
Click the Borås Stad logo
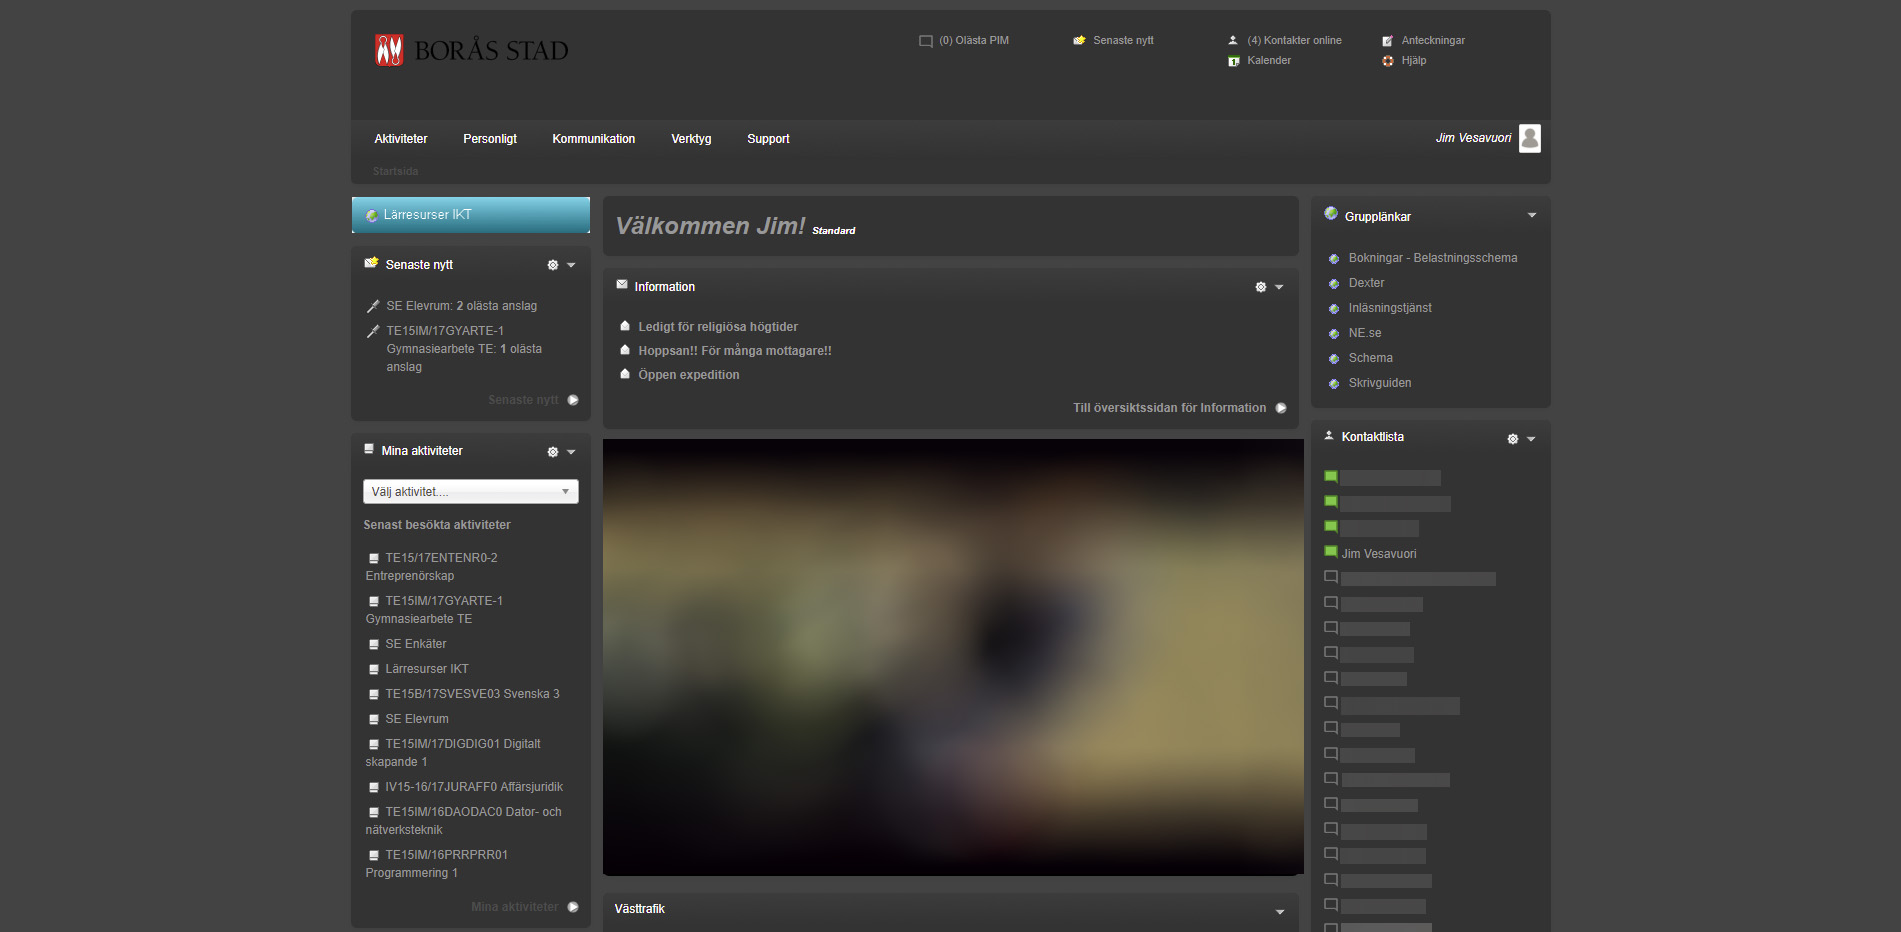point(471,50)
